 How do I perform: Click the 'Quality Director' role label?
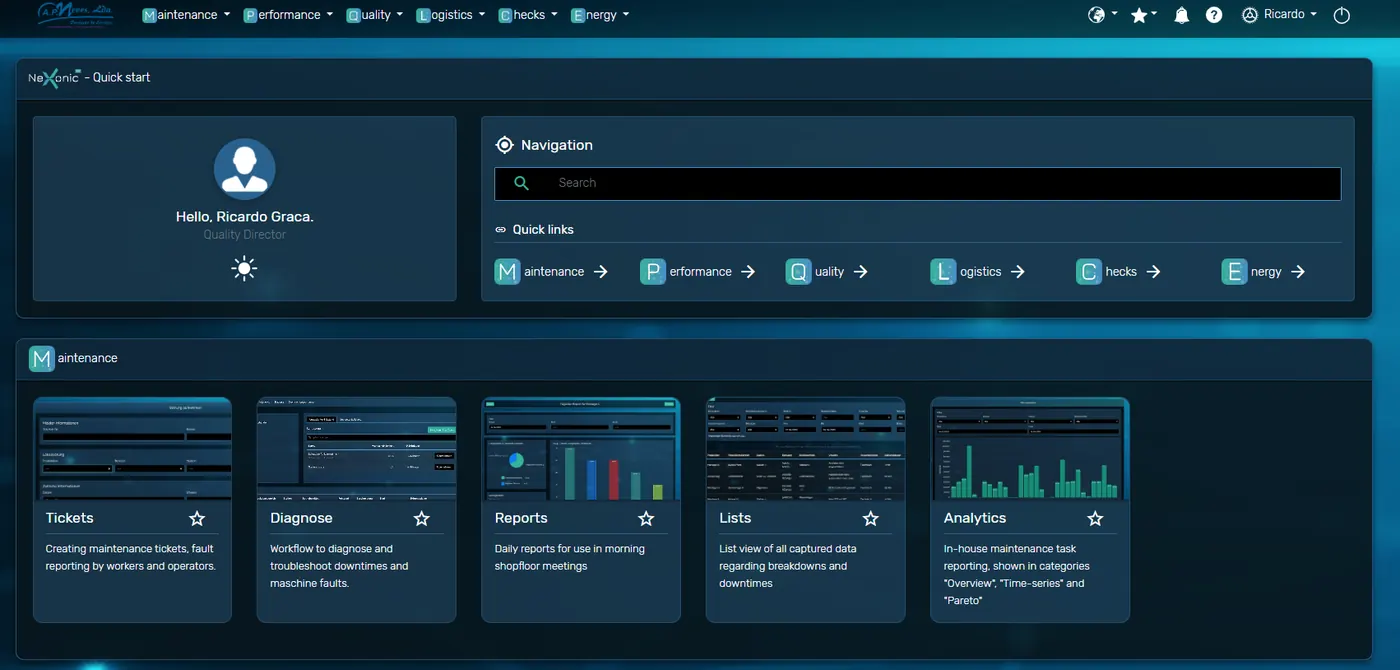245,235
